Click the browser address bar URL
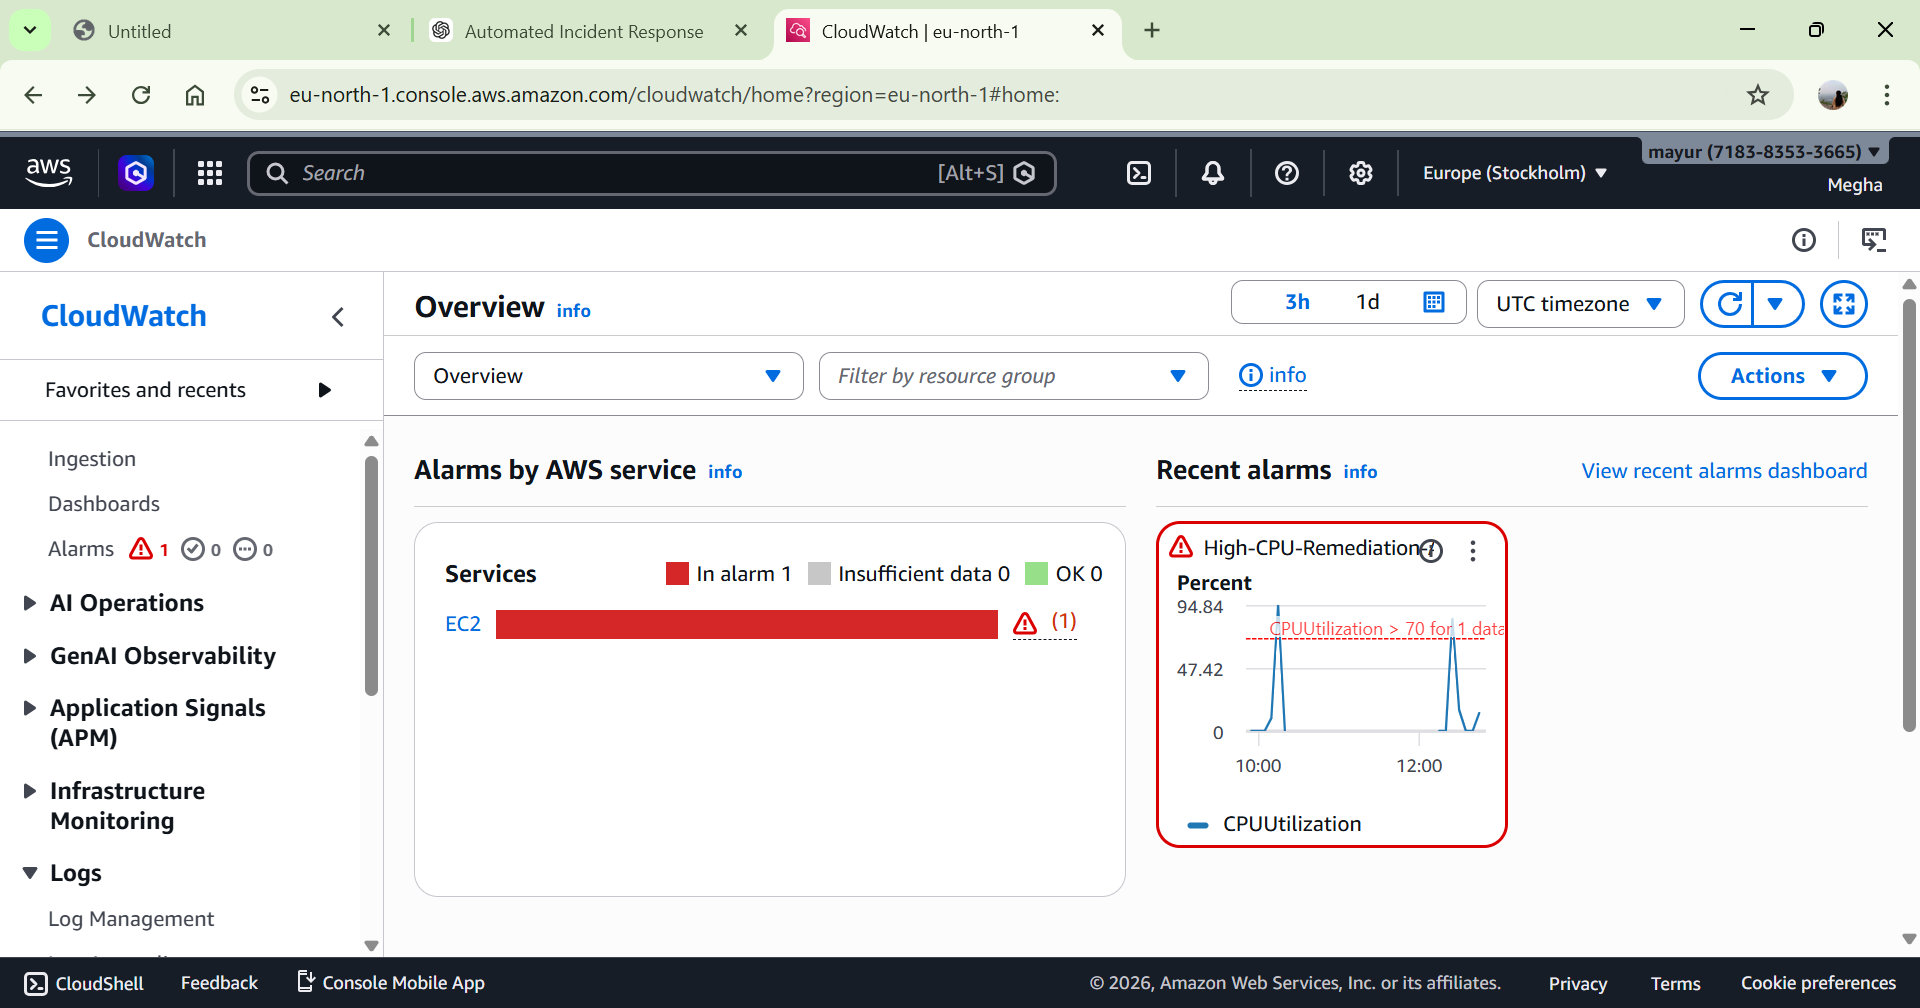Image resolution: width=1920 pixels, height=1008 pixels. pos(674,95)
